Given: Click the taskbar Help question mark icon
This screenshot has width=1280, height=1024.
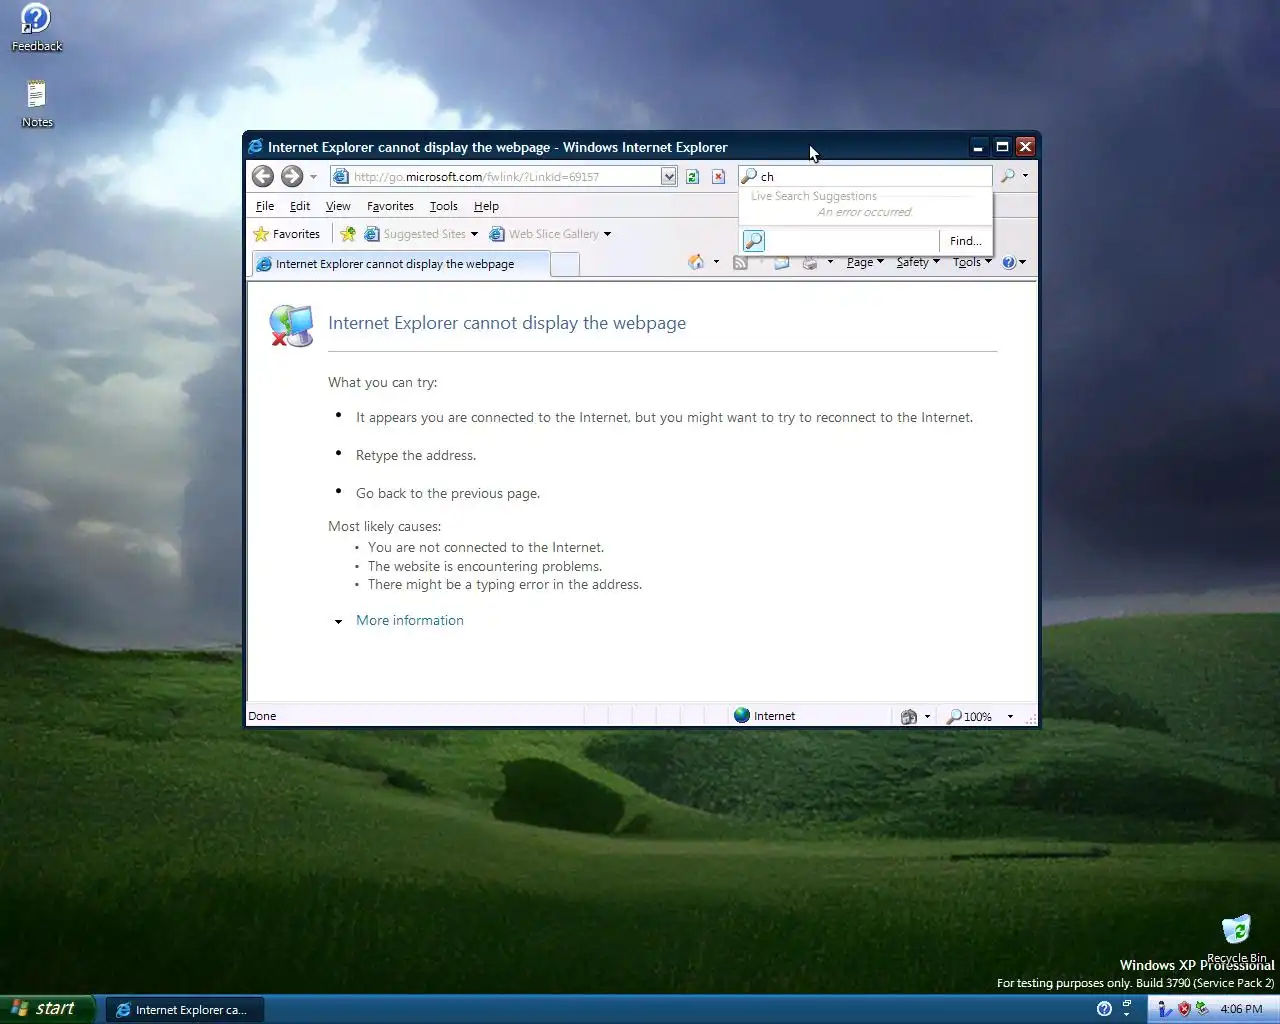Looking at the screenshot, I should click(x=1104, y=1009).
